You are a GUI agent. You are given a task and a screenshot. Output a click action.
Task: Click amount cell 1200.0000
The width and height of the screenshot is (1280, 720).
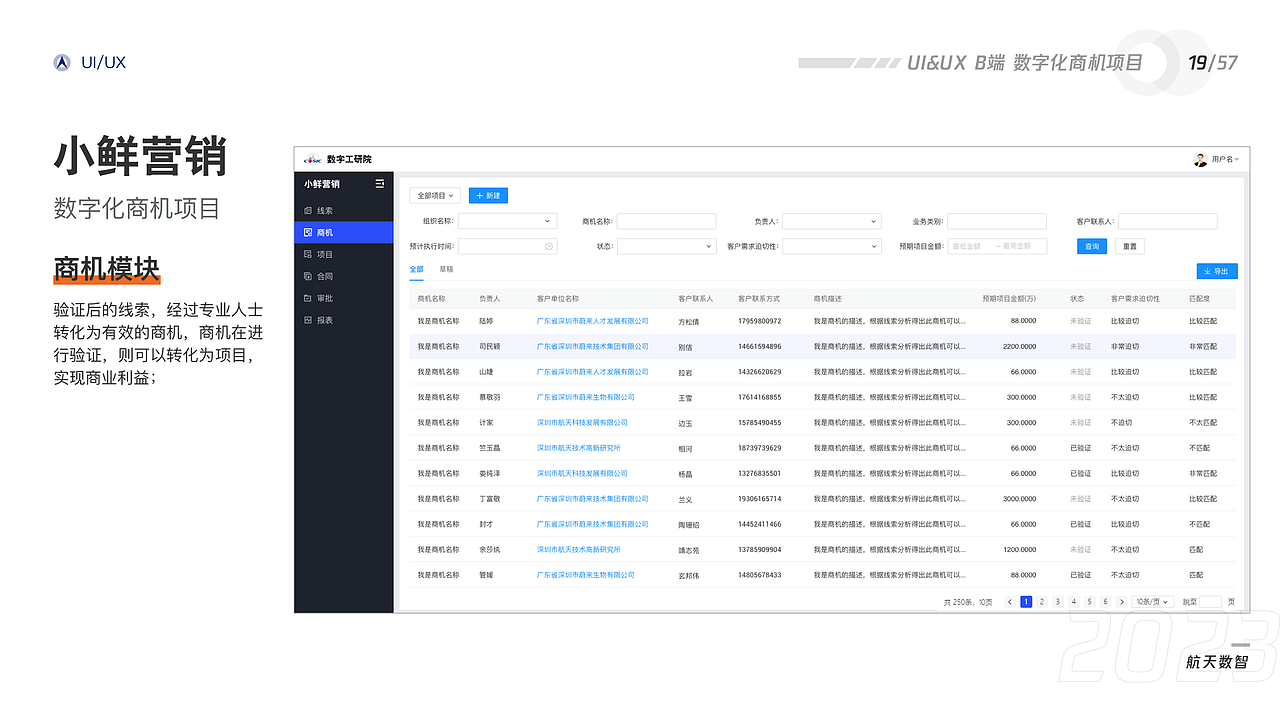coord(1020,550)
